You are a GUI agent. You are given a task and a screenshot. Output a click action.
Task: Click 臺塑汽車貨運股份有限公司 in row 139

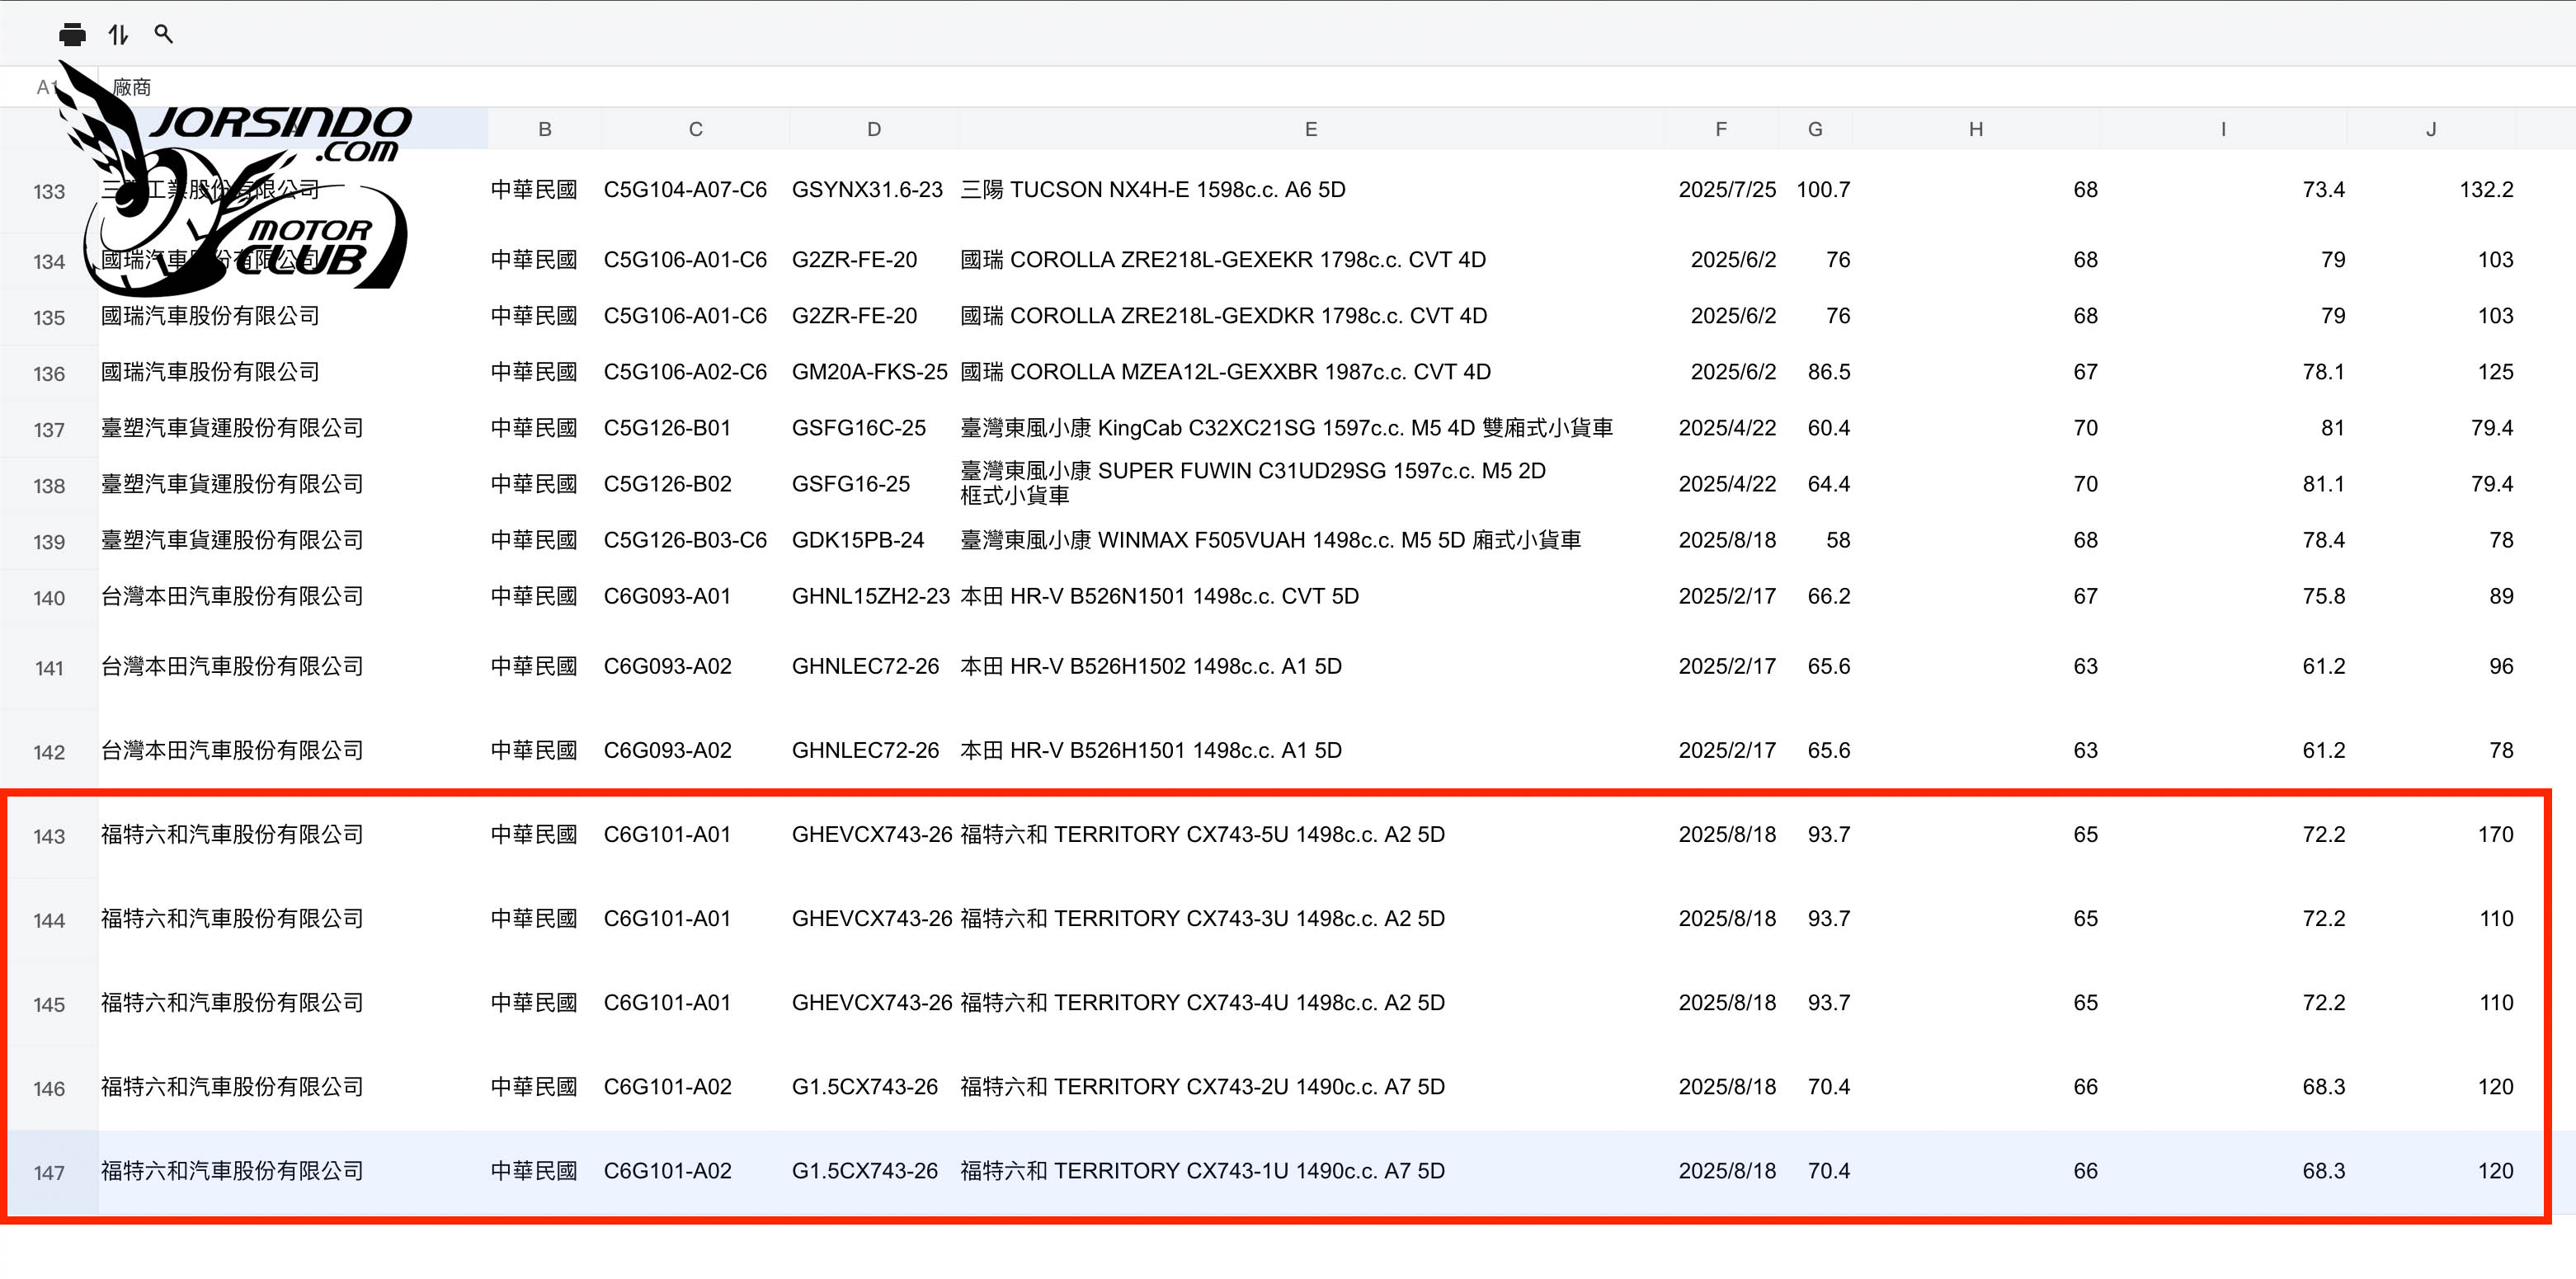(232, 539)
